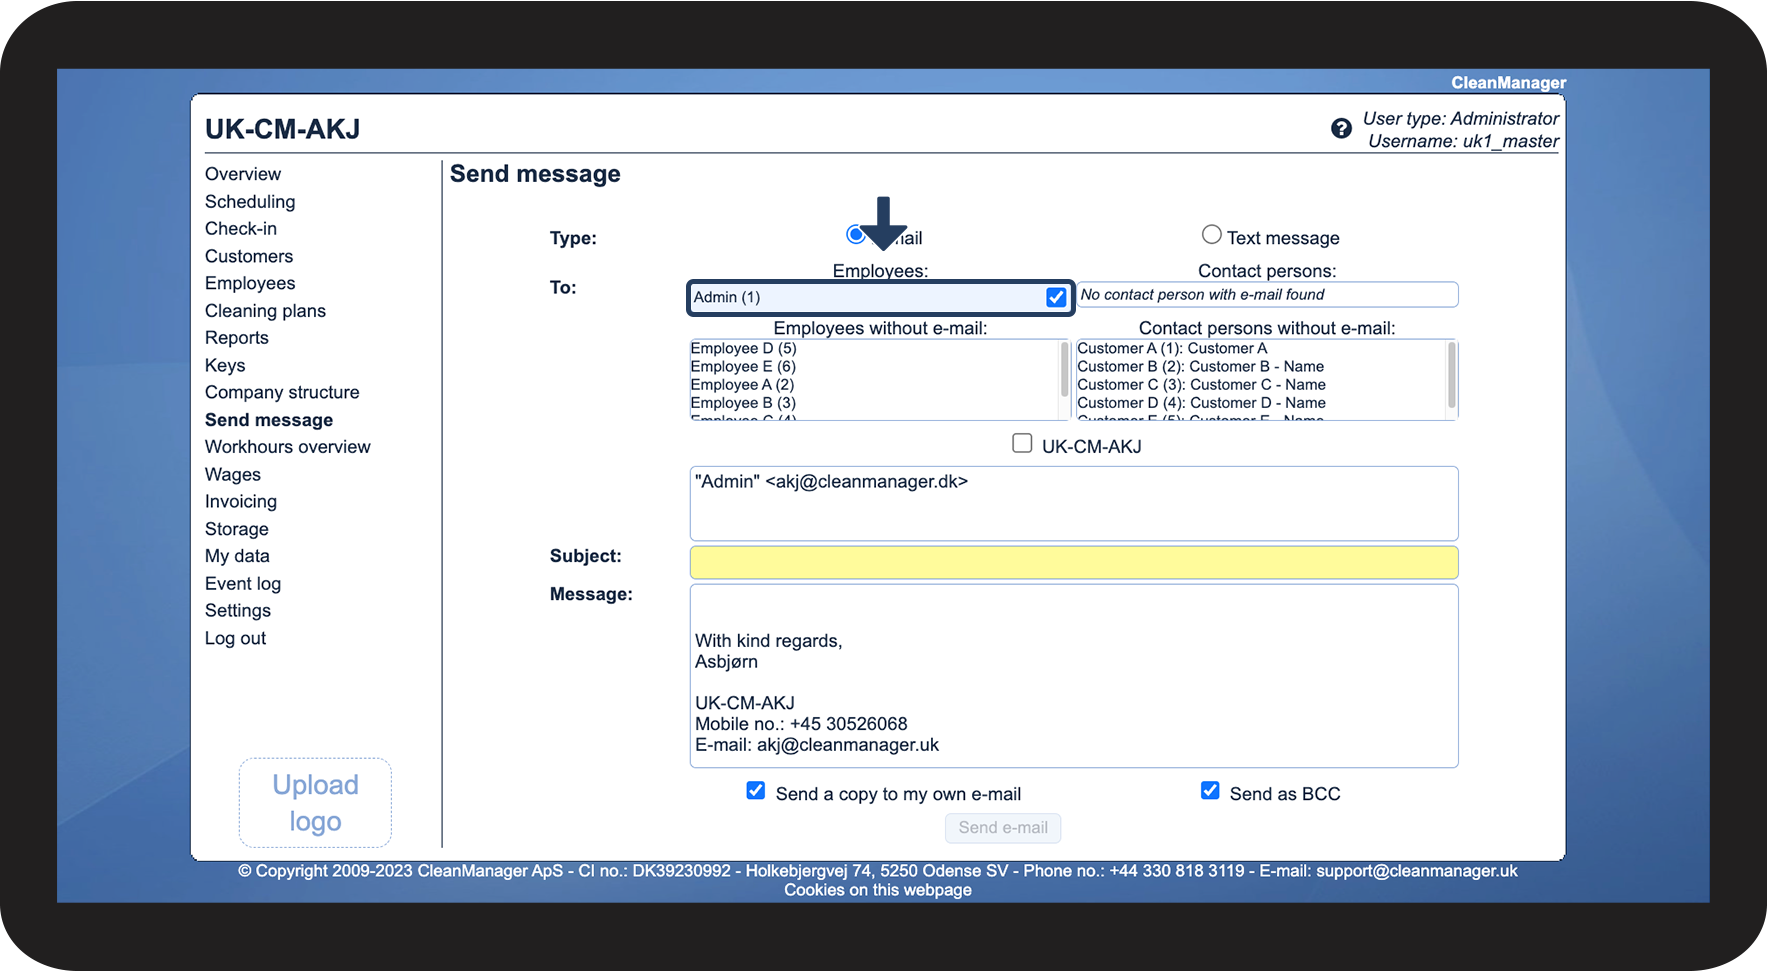Select Employee E (6) in the list

(743, 366)
